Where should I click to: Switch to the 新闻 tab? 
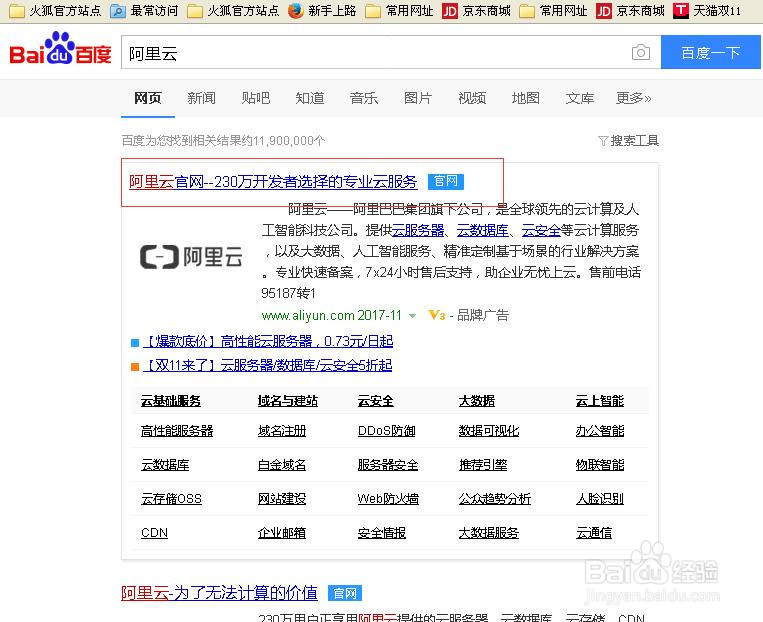pos(201,98)
